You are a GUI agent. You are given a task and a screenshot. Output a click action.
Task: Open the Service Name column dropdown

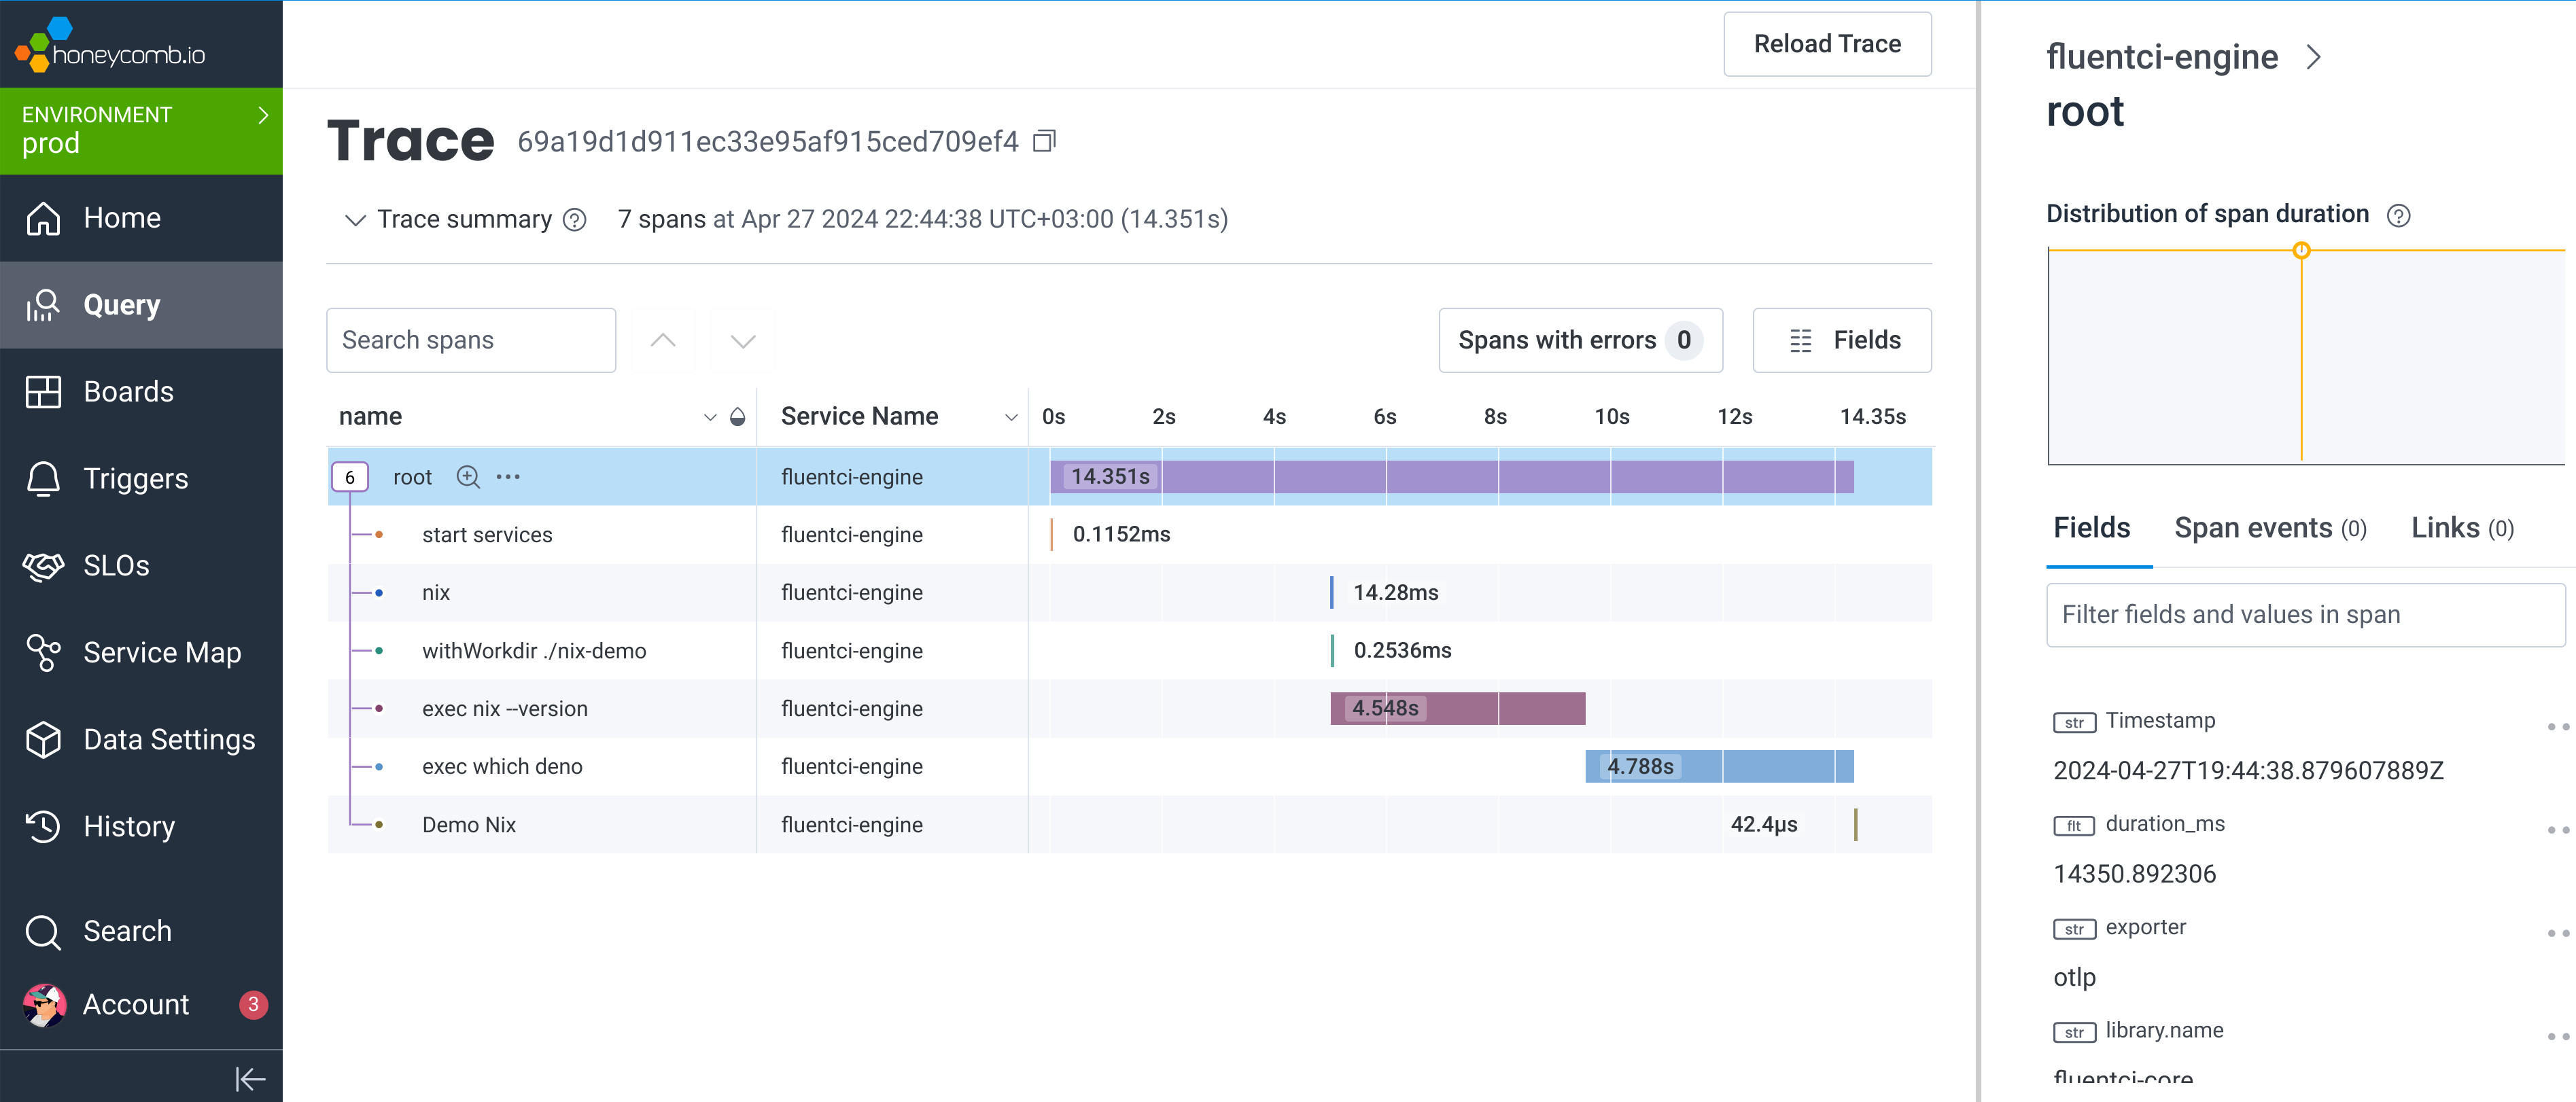pyautogui.click(x=1010, y=417)
